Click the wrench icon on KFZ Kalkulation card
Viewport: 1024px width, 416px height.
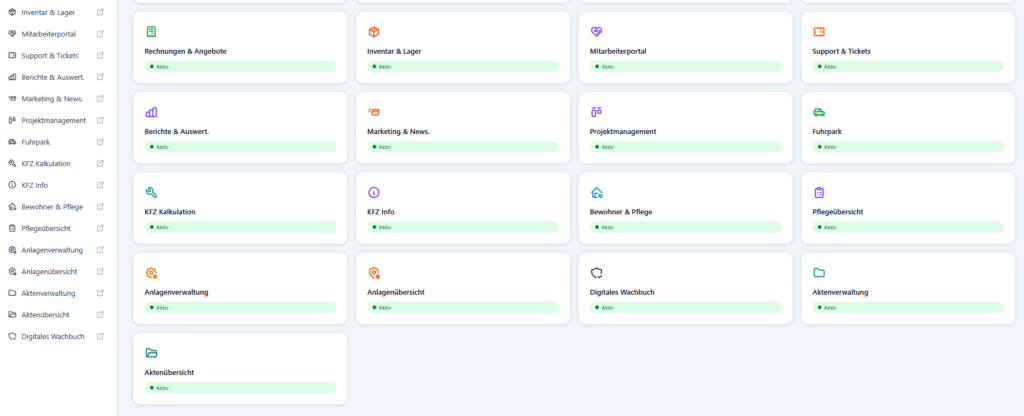click(x=151, y=193)
